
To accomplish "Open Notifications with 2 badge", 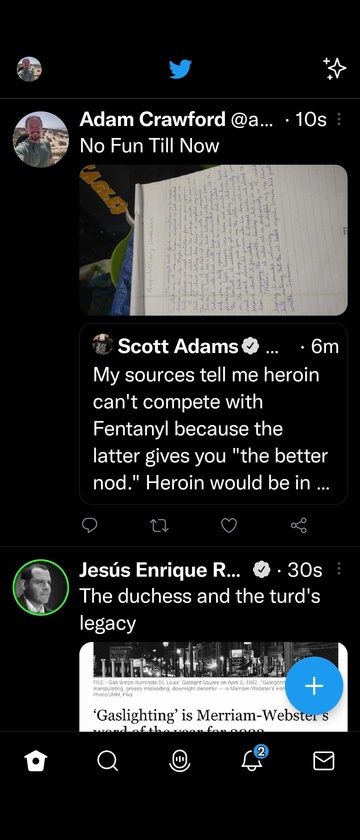I will pos(252,759).
